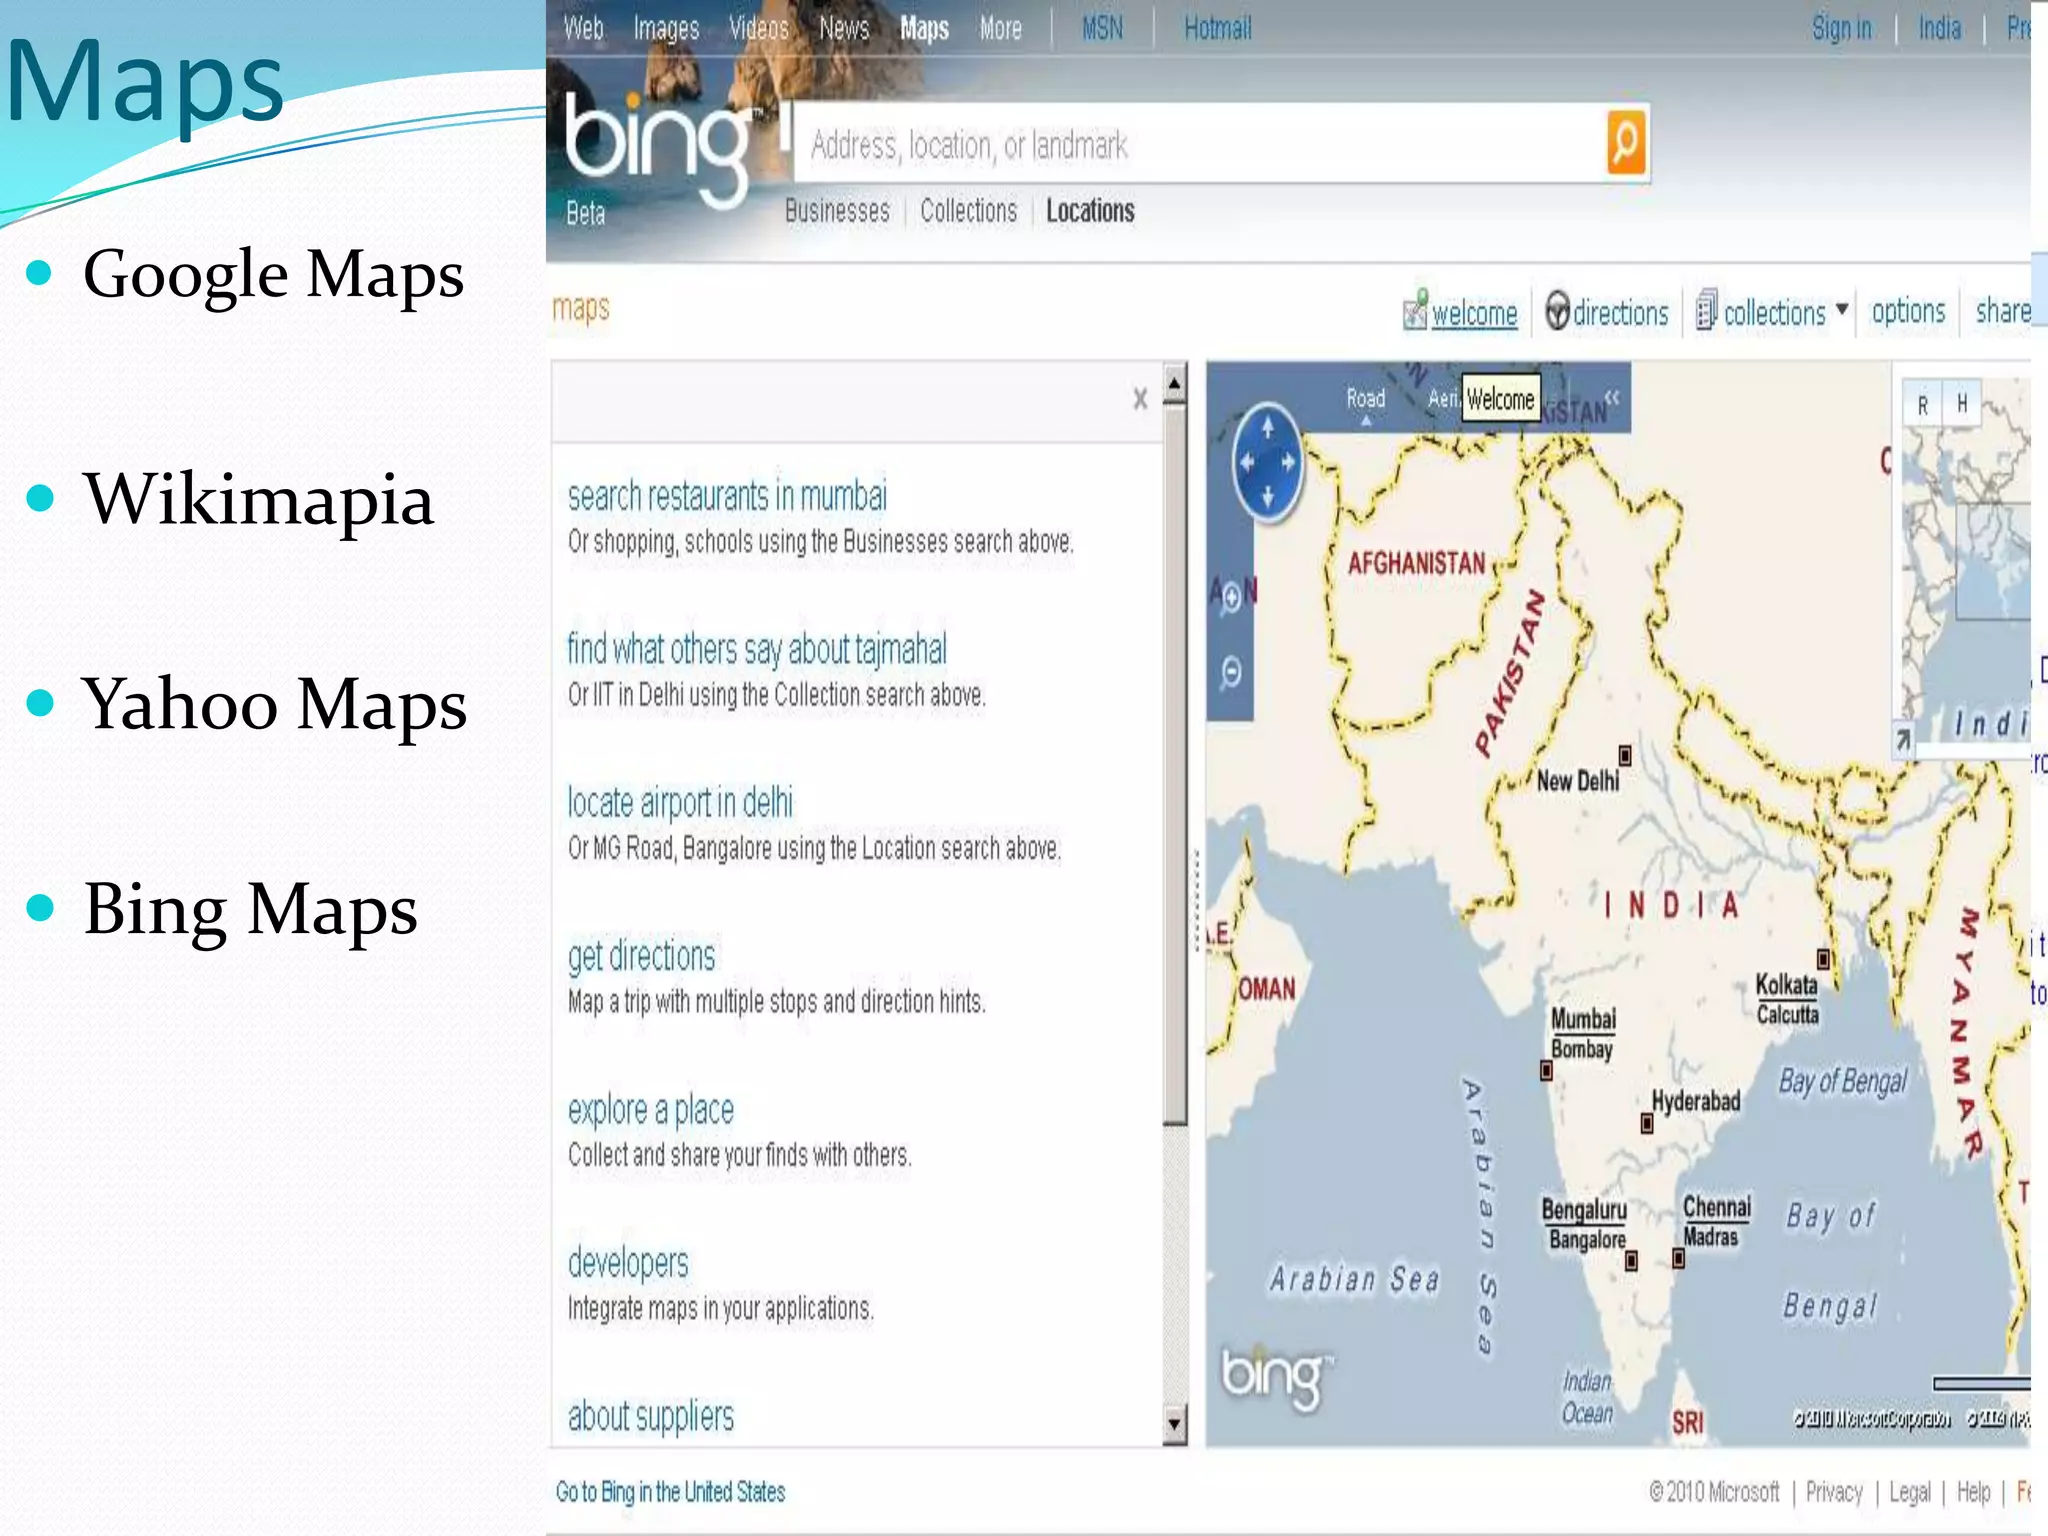Collapse the map toolbar with double chevron
2048x1536 pixels.
coord(1611,397)
